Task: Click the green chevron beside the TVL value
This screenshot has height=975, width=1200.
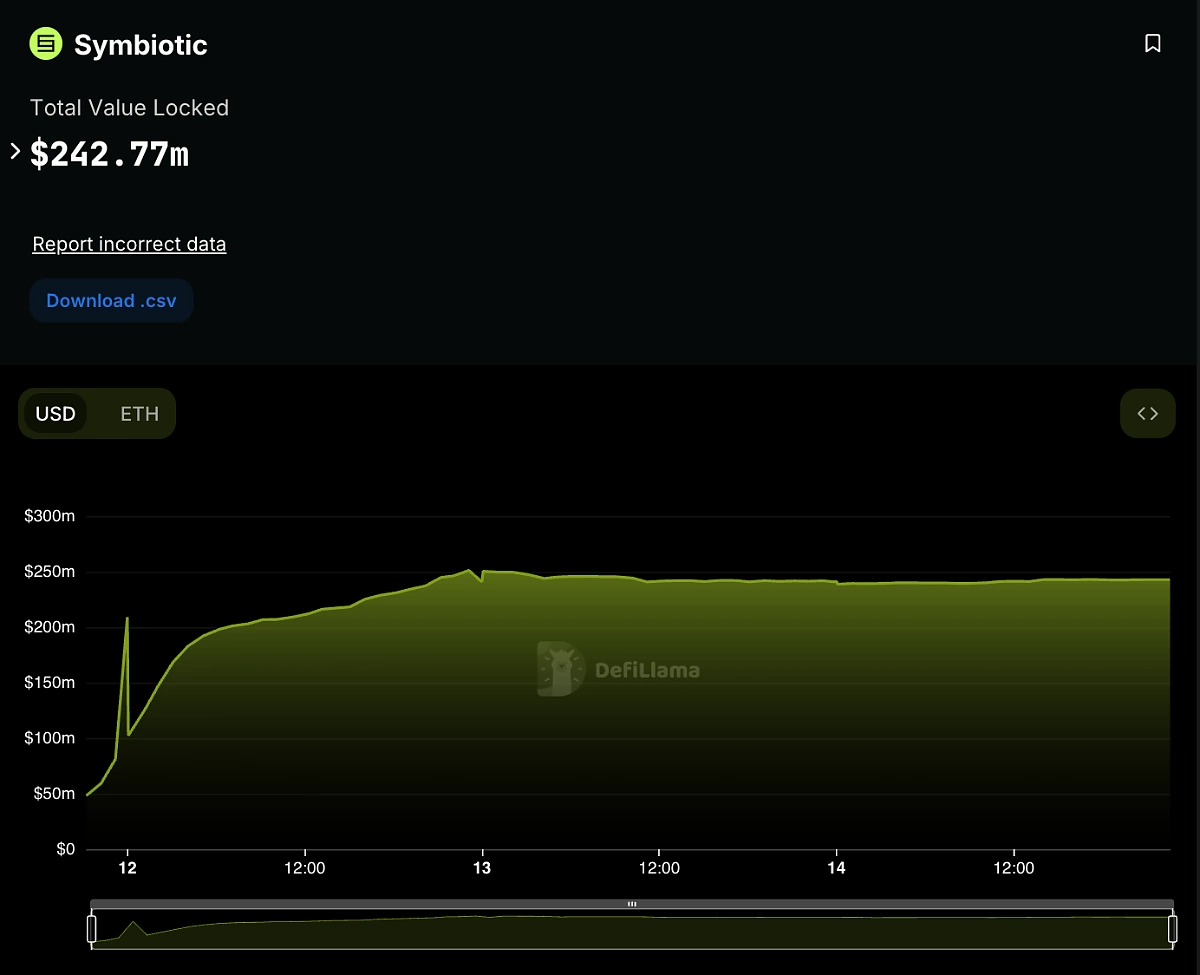Action: pos(14,150)
